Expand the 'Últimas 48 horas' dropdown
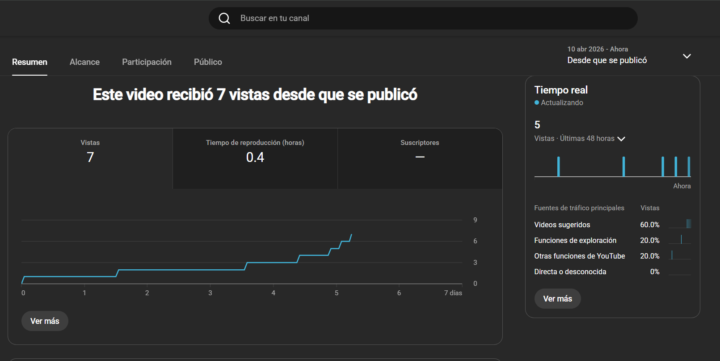 click(579, 138)
